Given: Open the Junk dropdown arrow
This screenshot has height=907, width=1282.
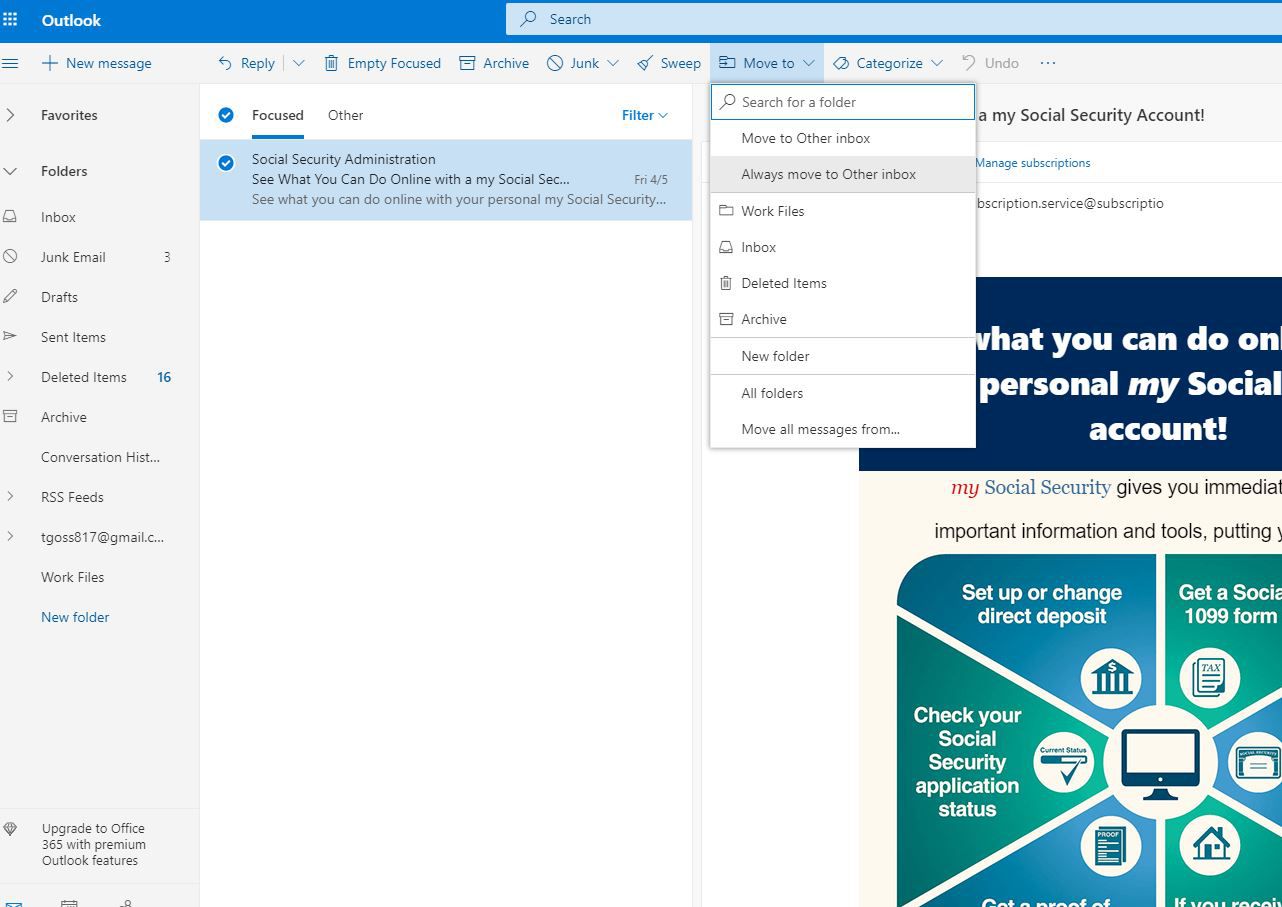Looking at the screenshot, I should click(613, 63).
